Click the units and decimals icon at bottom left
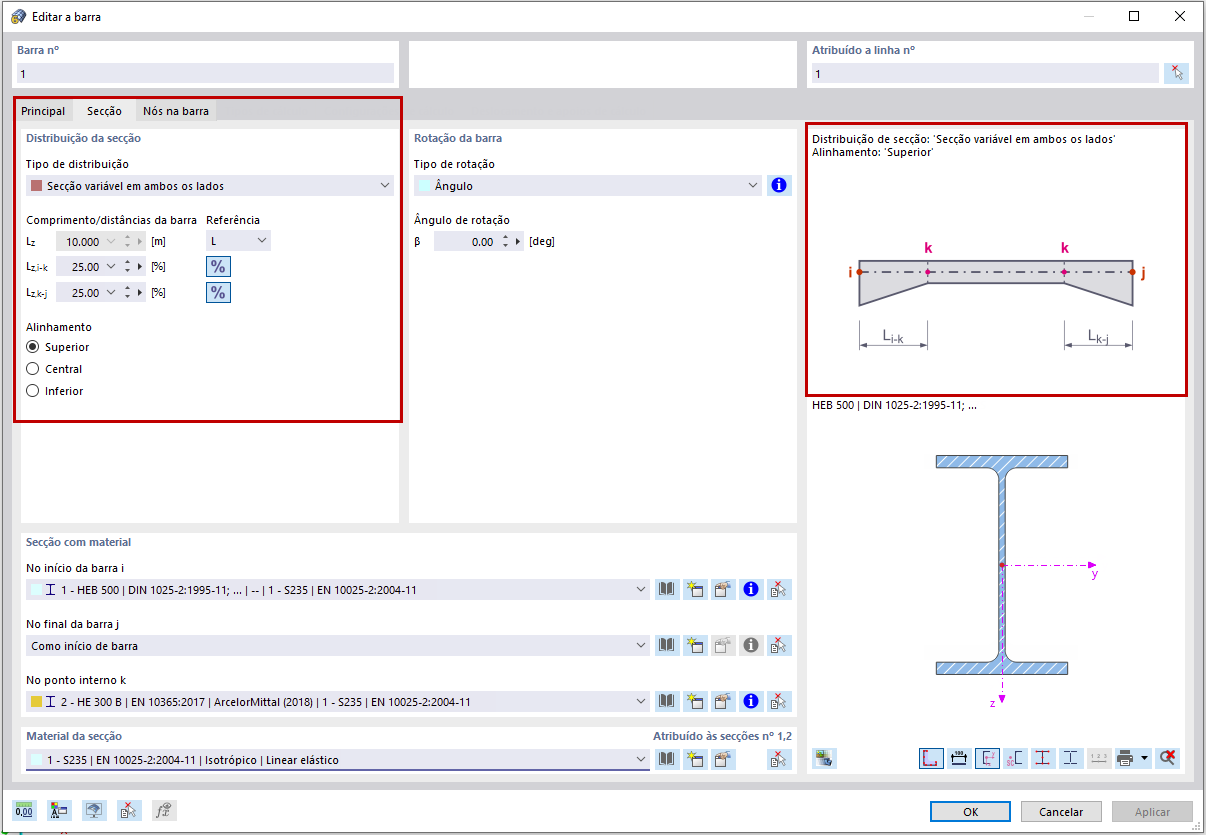 23,811
